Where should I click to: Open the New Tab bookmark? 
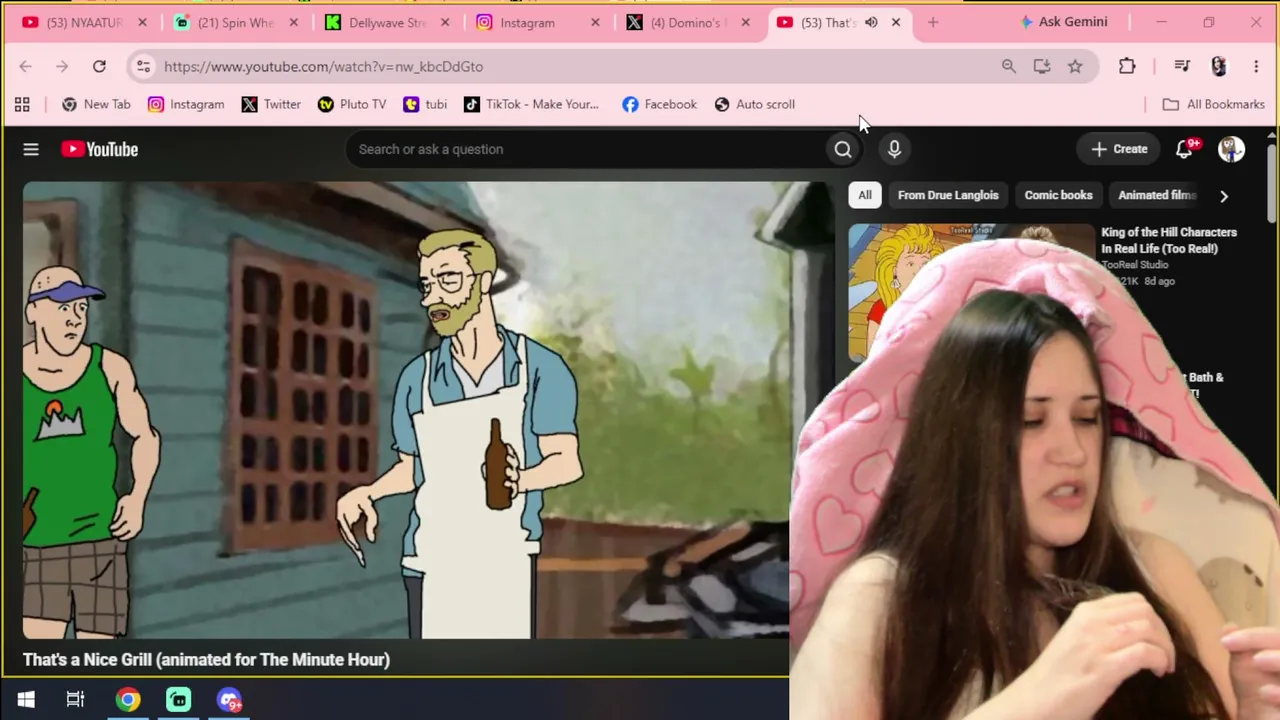point(96,104)
